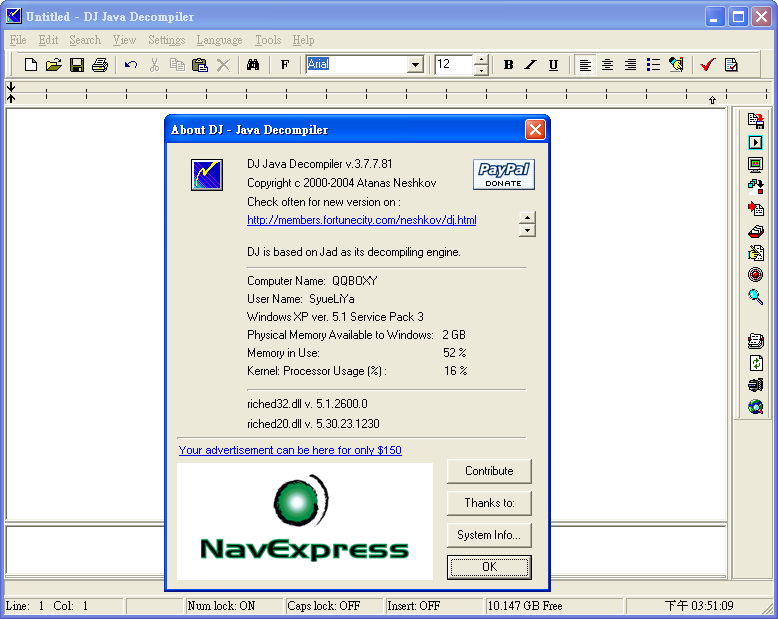
Task: Close the About DJ dialog
Action: (x=535, y=130)
